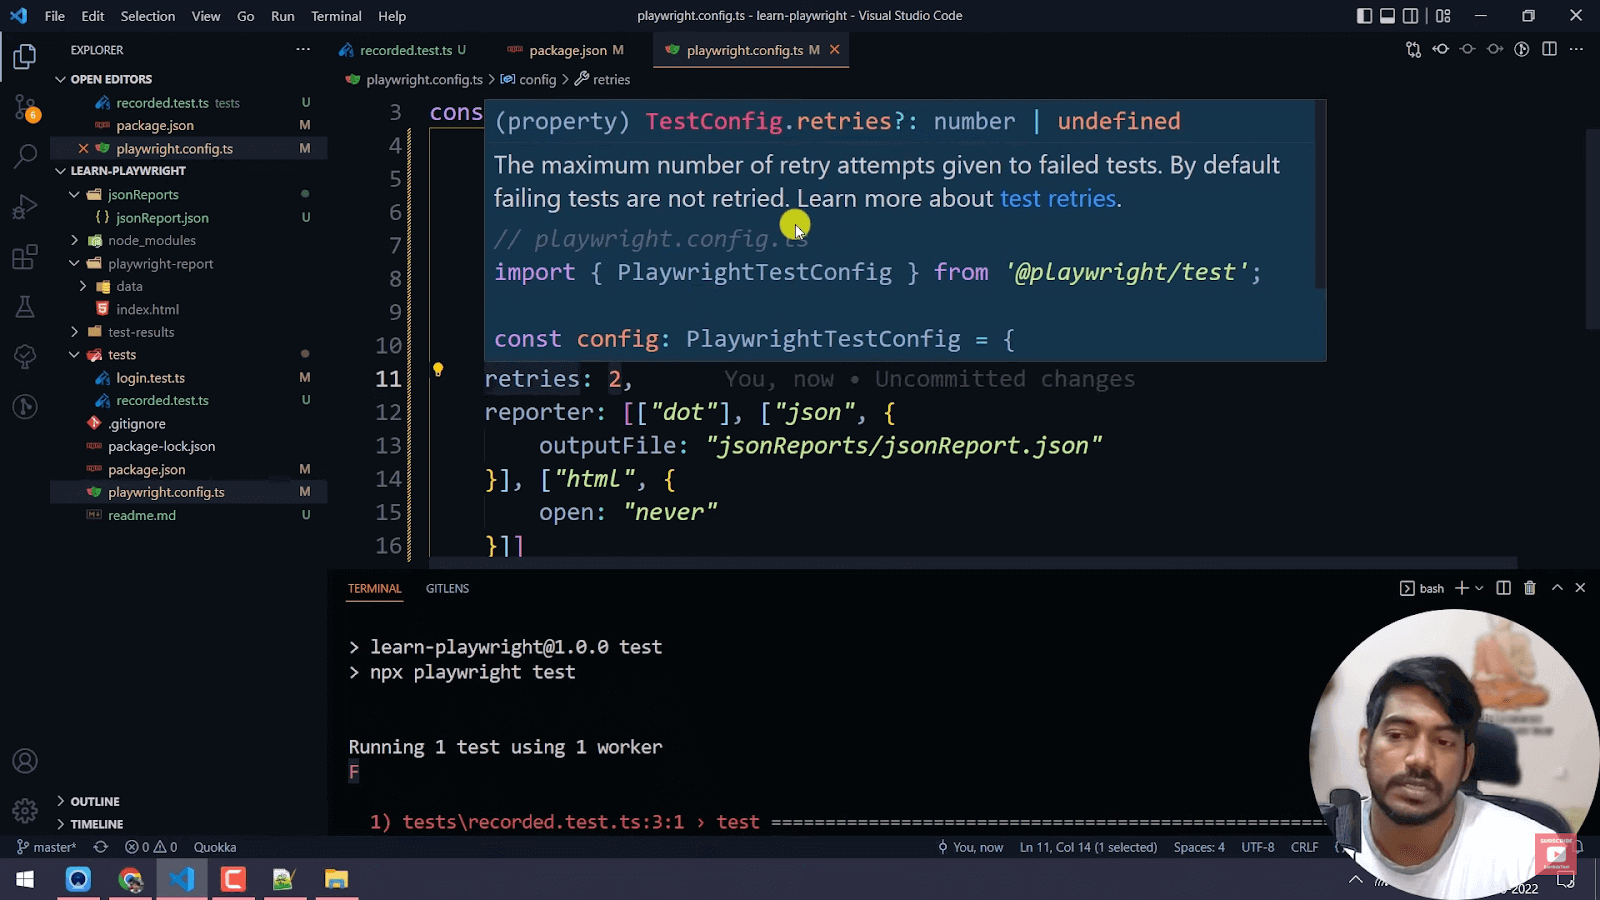The height and width of the screenshot is (900, 1600).
Task: Open the Search view in activity bar
Action: tap(25, 156)
